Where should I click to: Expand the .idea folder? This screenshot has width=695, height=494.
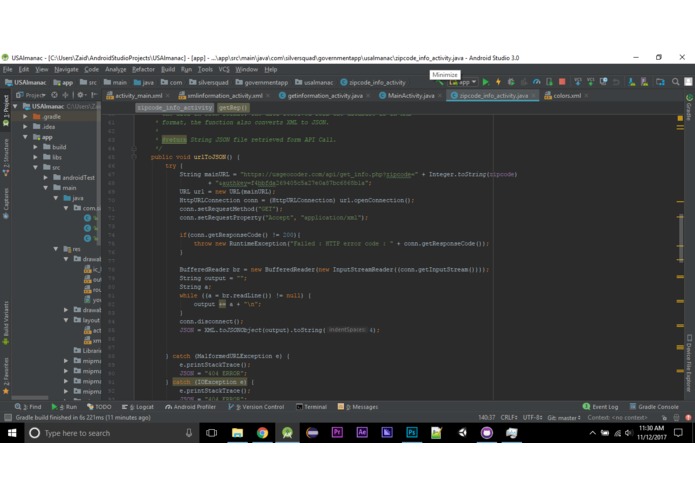[x=25, y=127]
